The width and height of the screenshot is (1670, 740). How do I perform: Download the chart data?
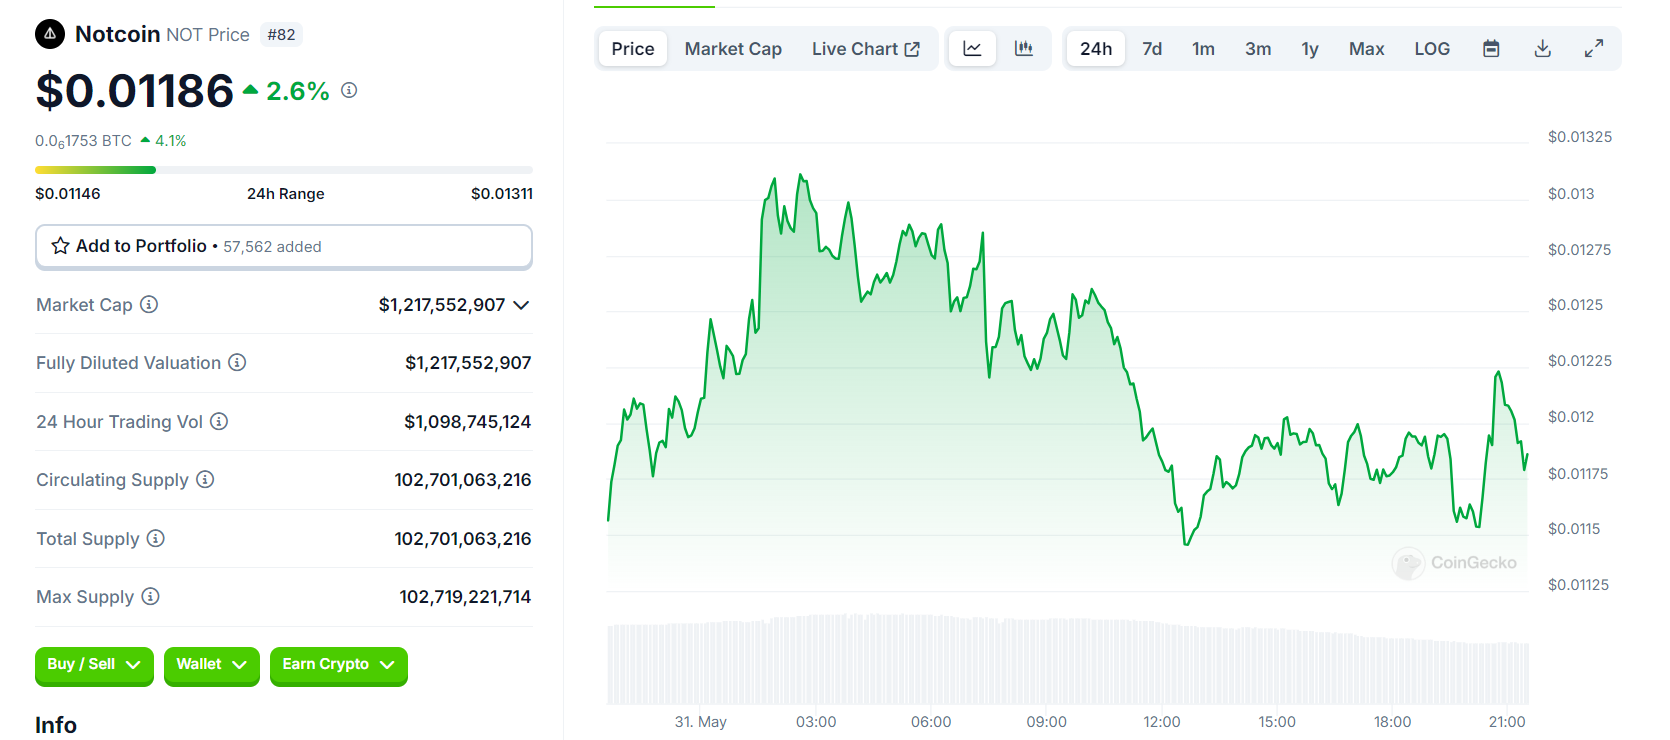point(1543,49)
